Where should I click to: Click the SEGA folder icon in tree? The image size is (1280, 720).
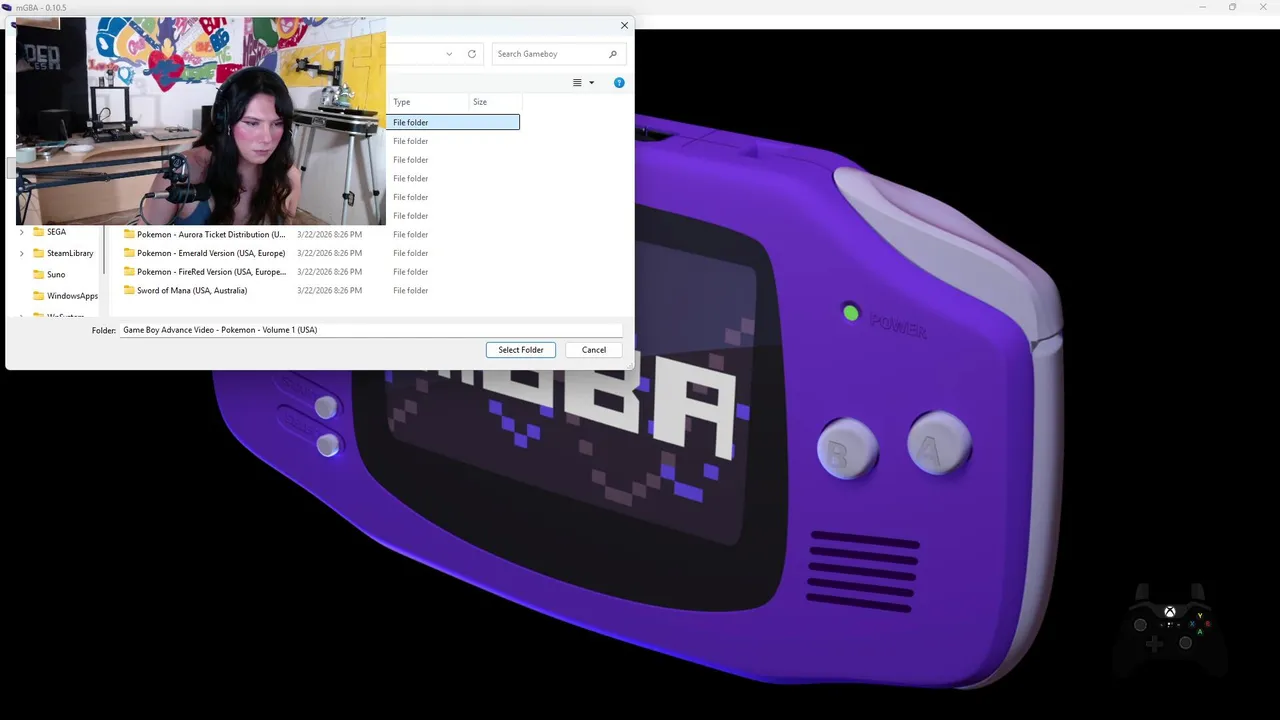click(38, 232)
